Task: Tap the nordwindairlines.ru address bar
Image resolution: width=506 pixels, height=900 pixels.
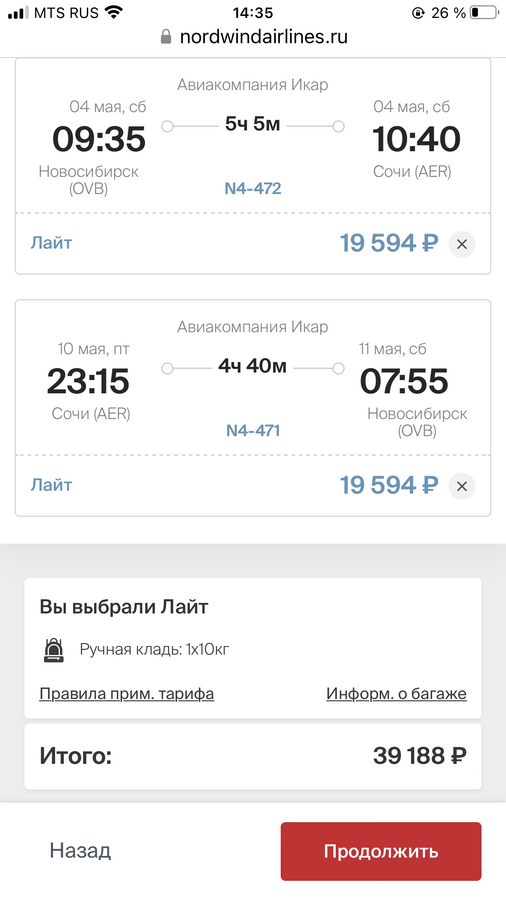Action: tap(253, 37)
